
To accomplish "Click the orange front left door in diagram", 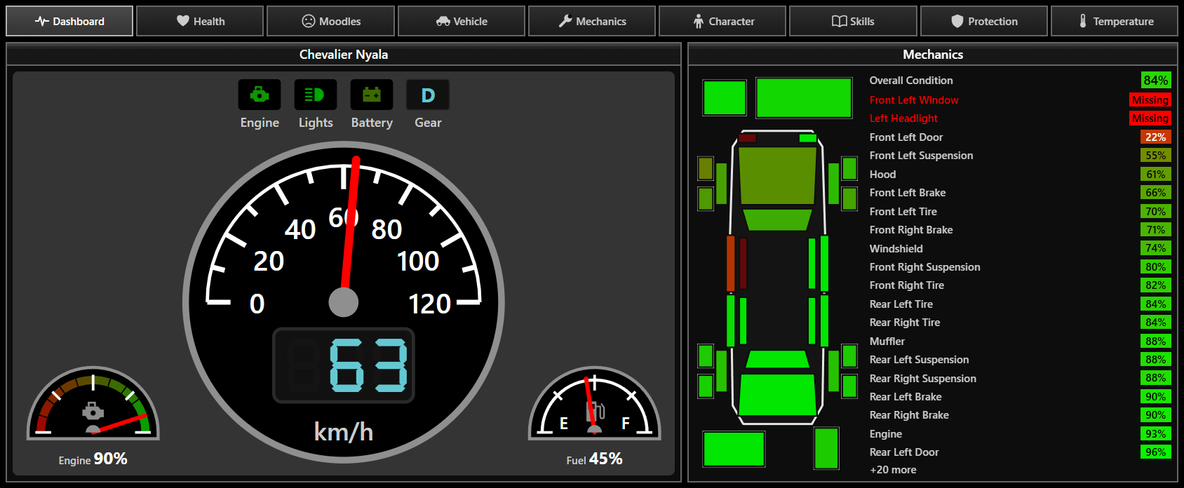I will click(730, 264).
